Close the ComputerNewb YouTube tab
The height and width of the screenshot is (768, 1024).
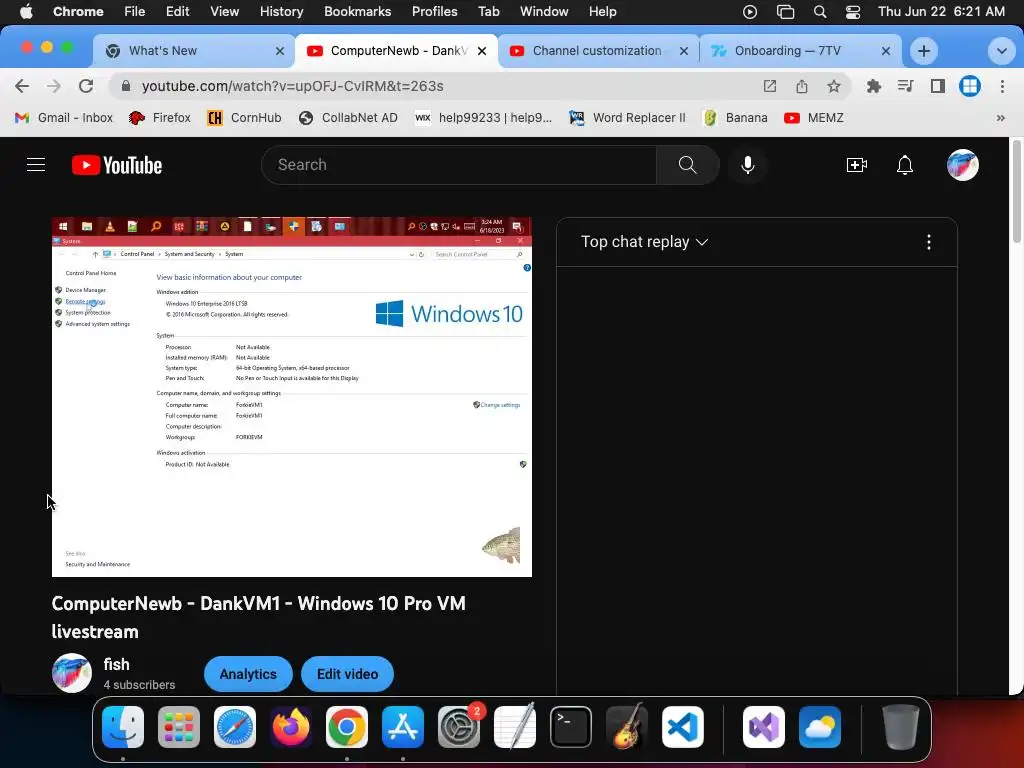[482, 51]
